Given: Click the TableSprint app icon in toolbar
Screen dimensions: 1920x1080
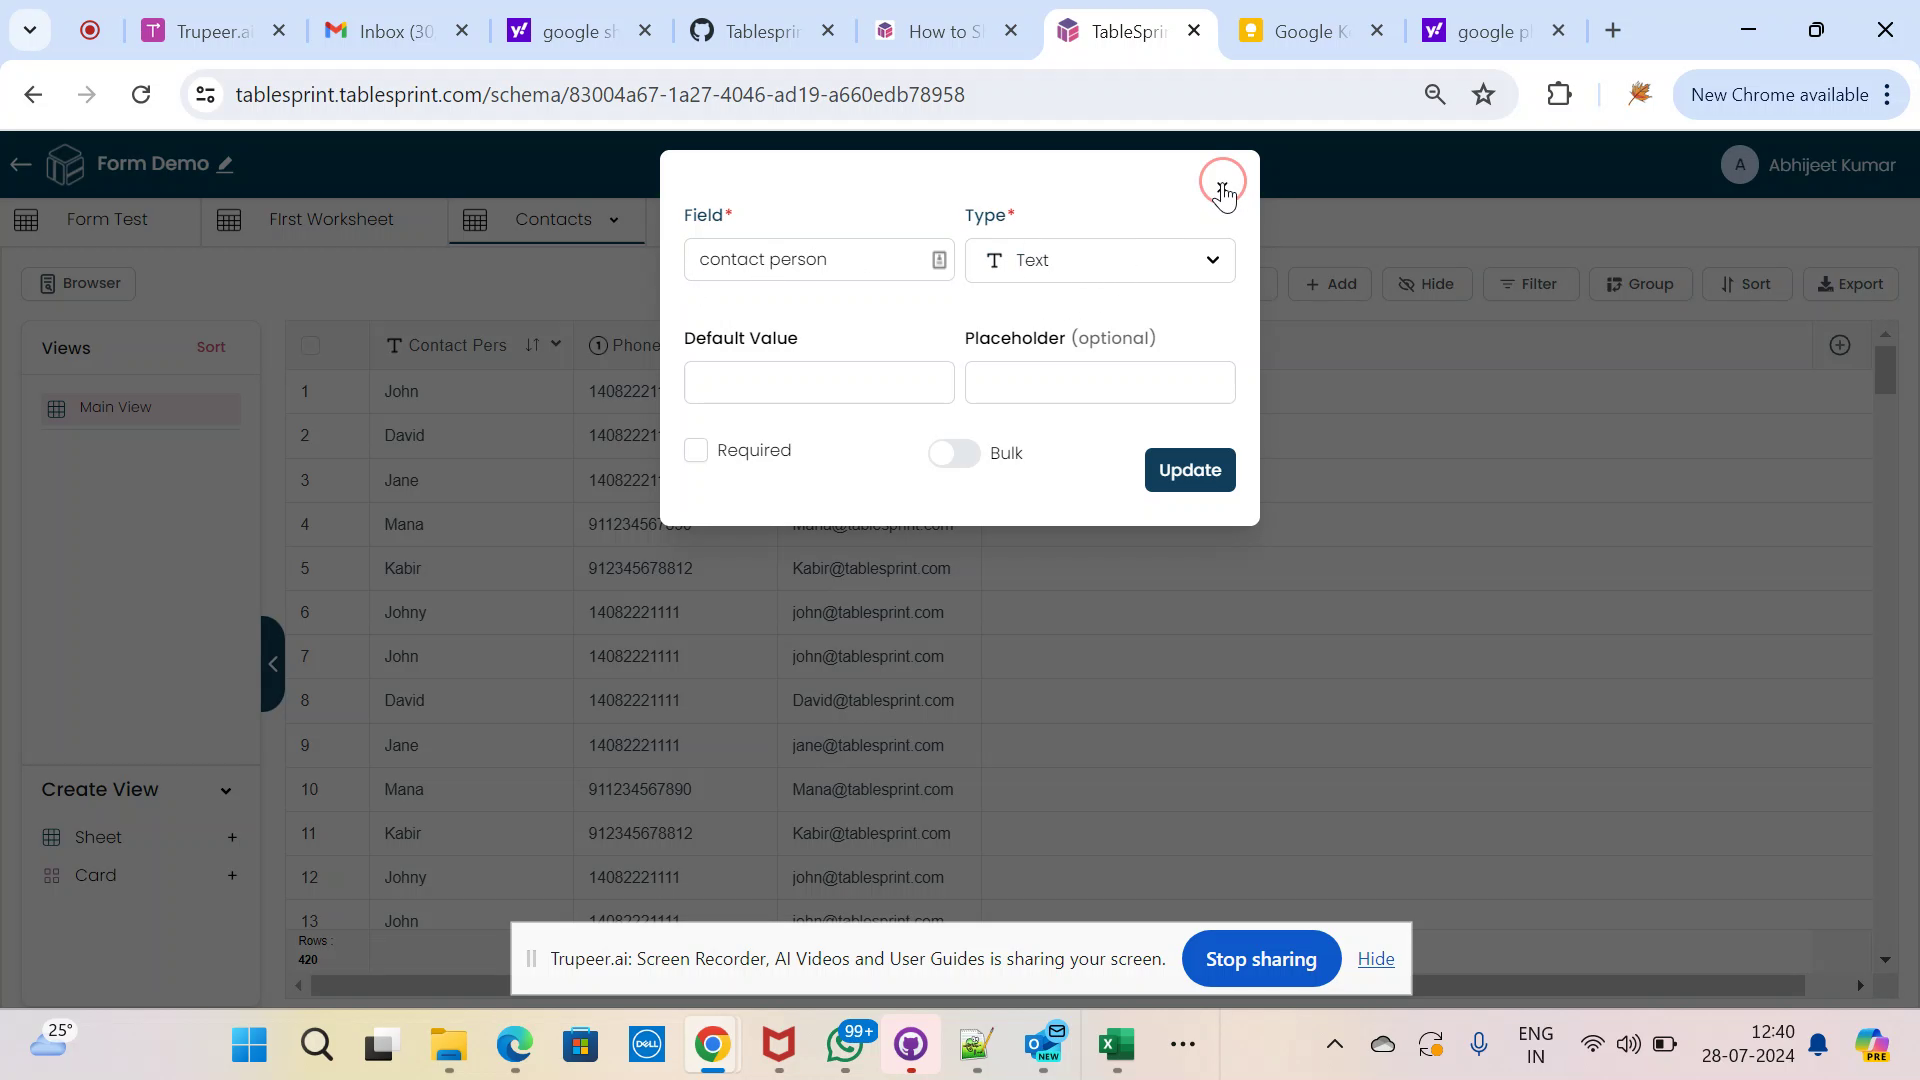Looking at the screenshot, I should pyautogui.click(x=66, y=164).
